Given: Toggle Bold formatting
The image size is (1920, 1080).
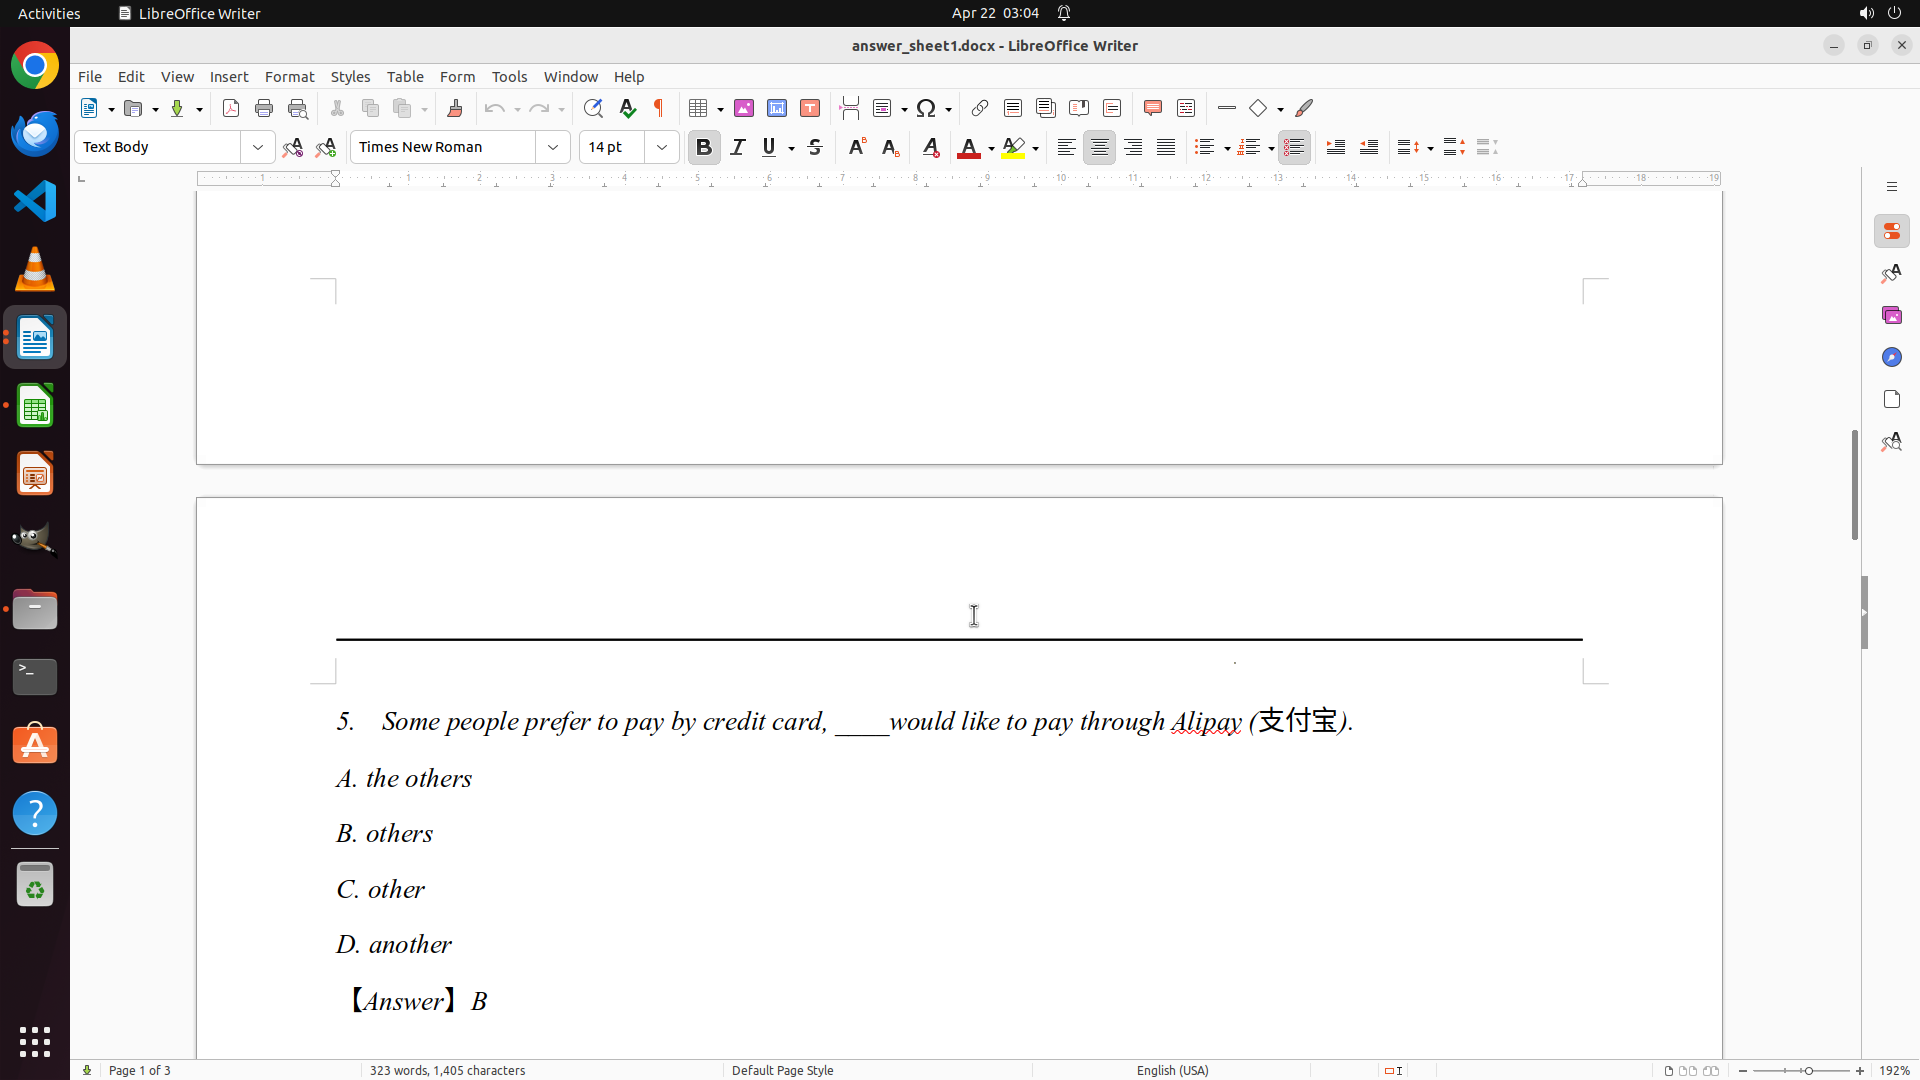Looking at the screenshot, I should click(704, 147).
